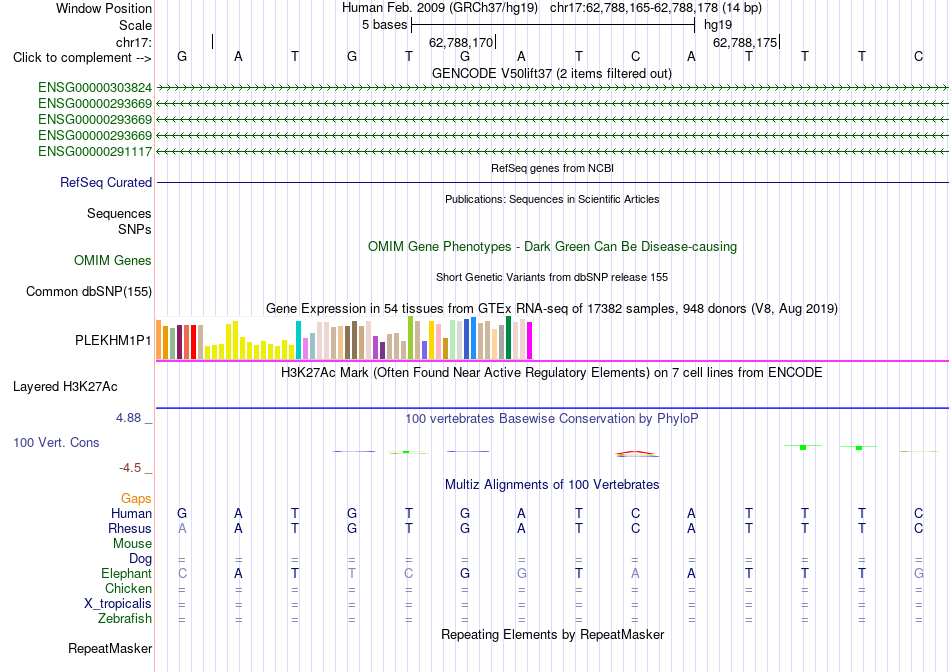
Task: Click the -4.5 PhyloP lower limit value
Action: tap(130, 467)
